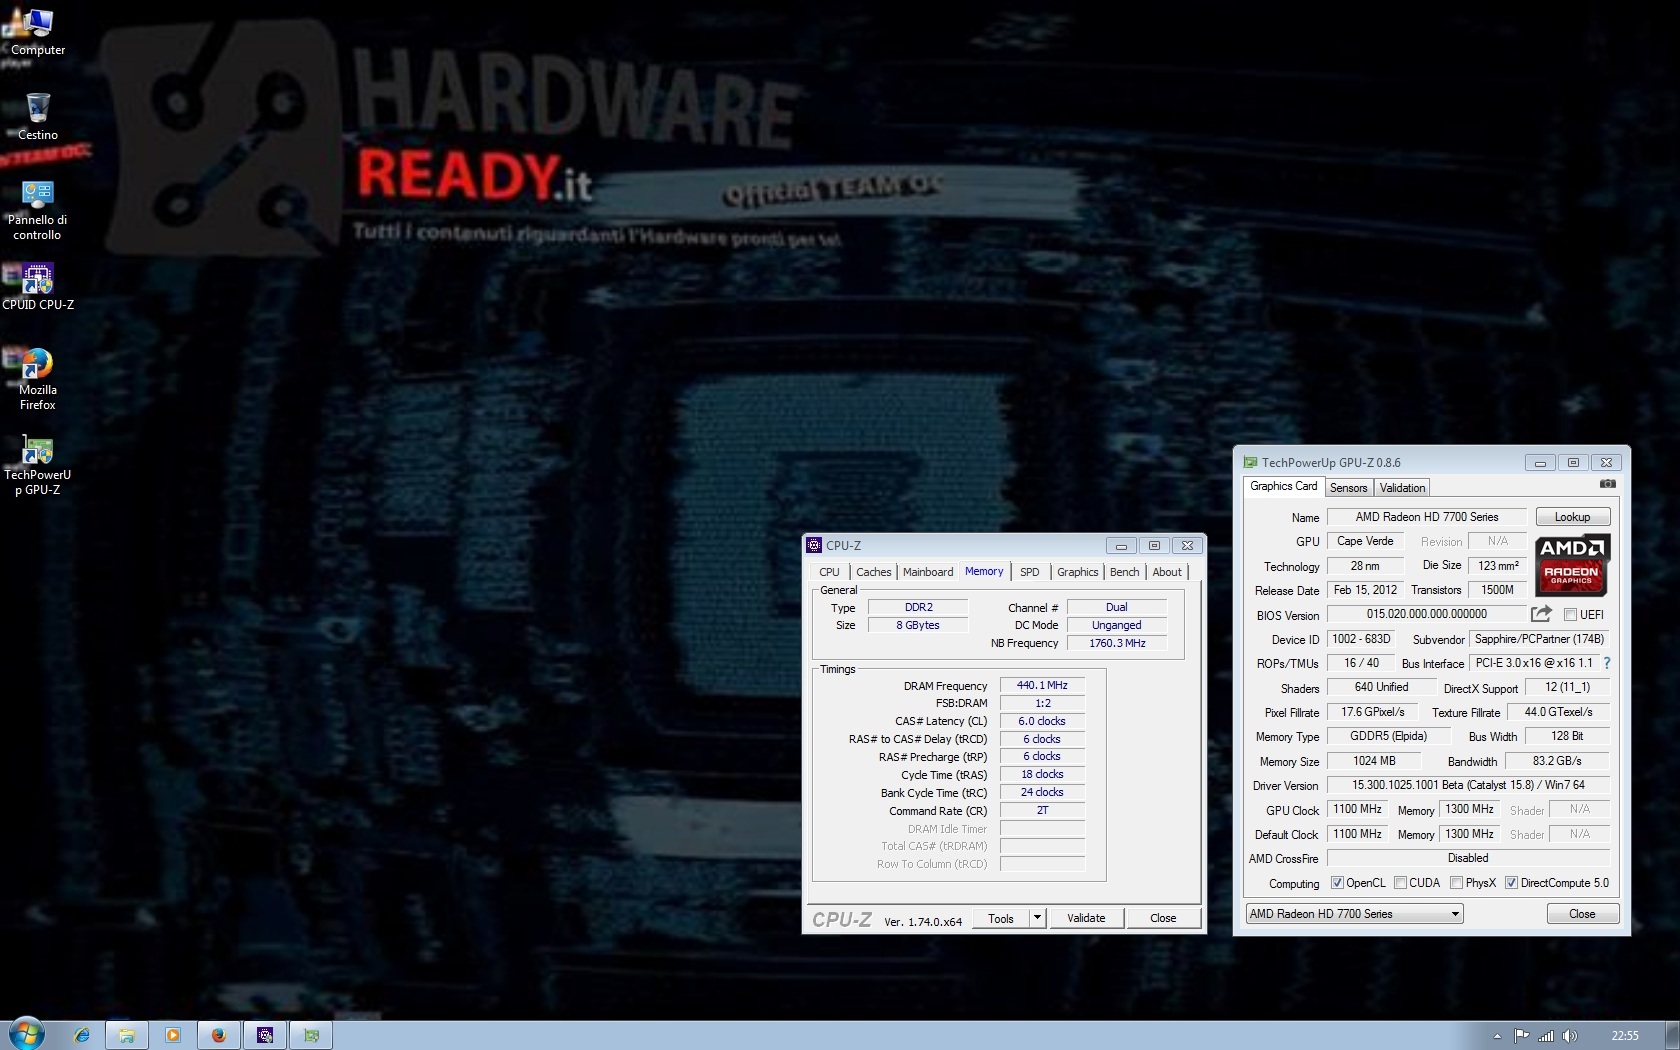
Task: Click the Lookup button in GPU-Z
Action: coord(1573,517)
